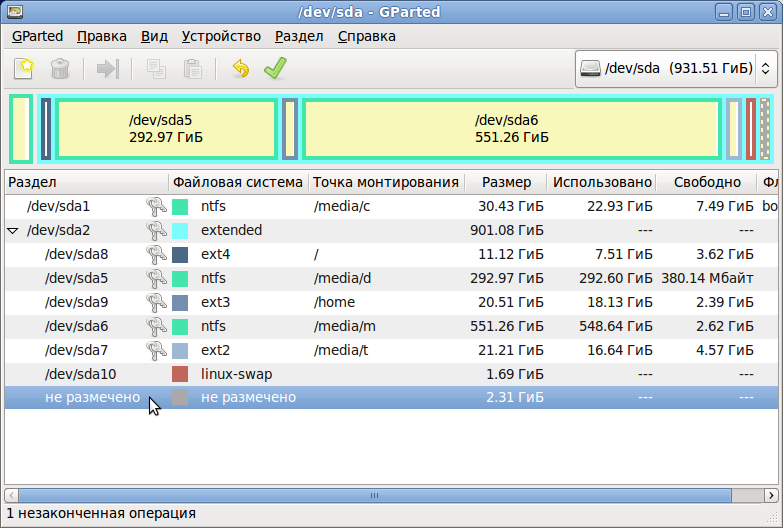This screenshot has height=528, width=783.
Task: Open the Справка menu
Action: (x=367, y=36)
